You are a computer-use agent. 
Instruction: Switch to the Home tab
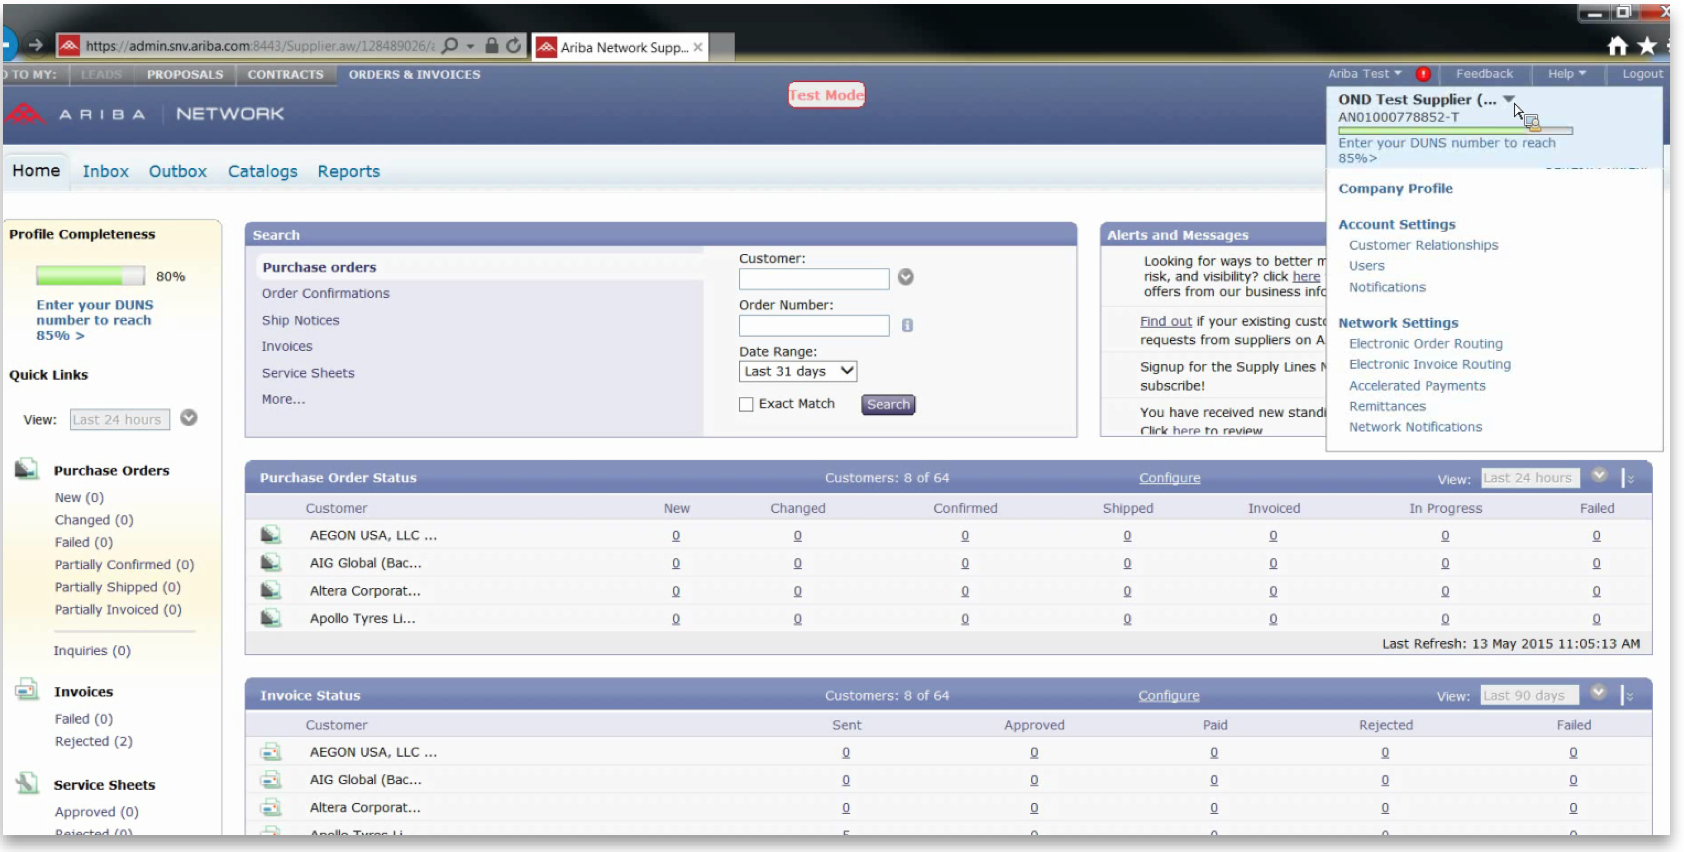36,171
